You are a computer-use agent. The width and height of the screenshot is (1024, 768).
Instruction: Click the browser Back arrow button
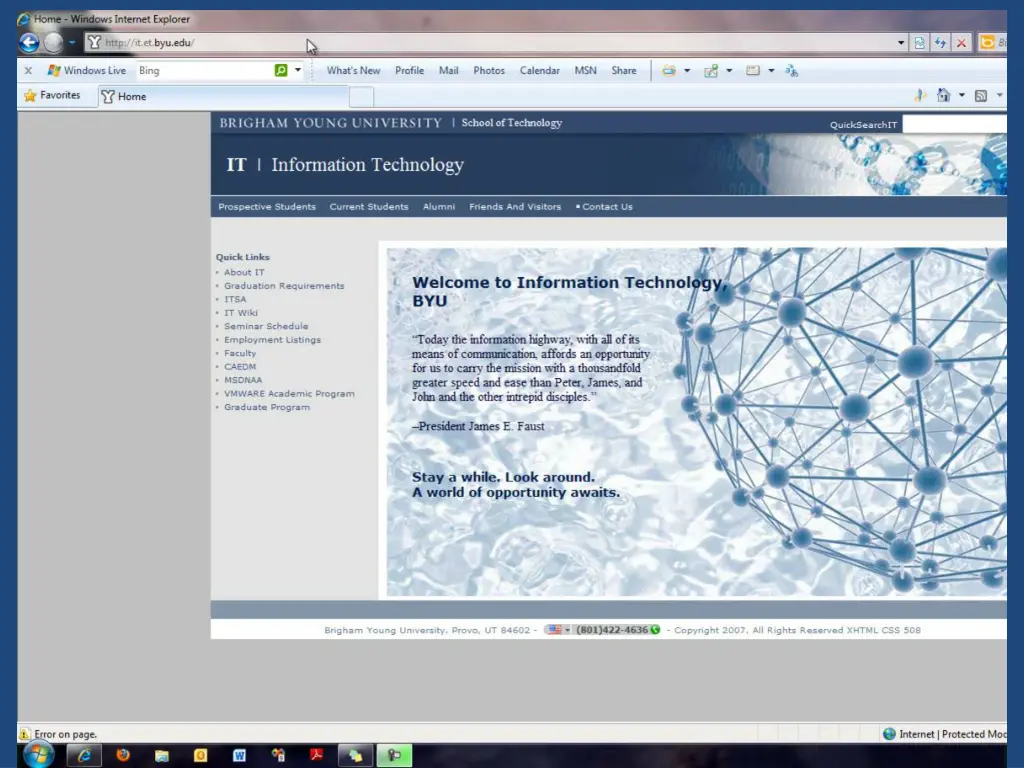(x=29, y=43)
